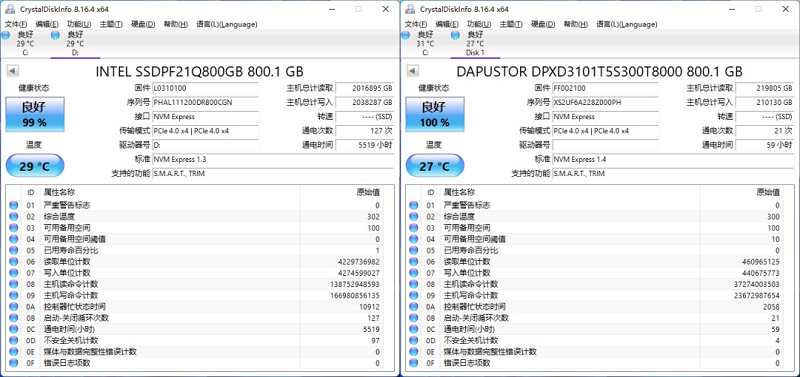Click the previous disk arrow in right window
The width and height of the screenshot is (800, 377).
(413, 71)
